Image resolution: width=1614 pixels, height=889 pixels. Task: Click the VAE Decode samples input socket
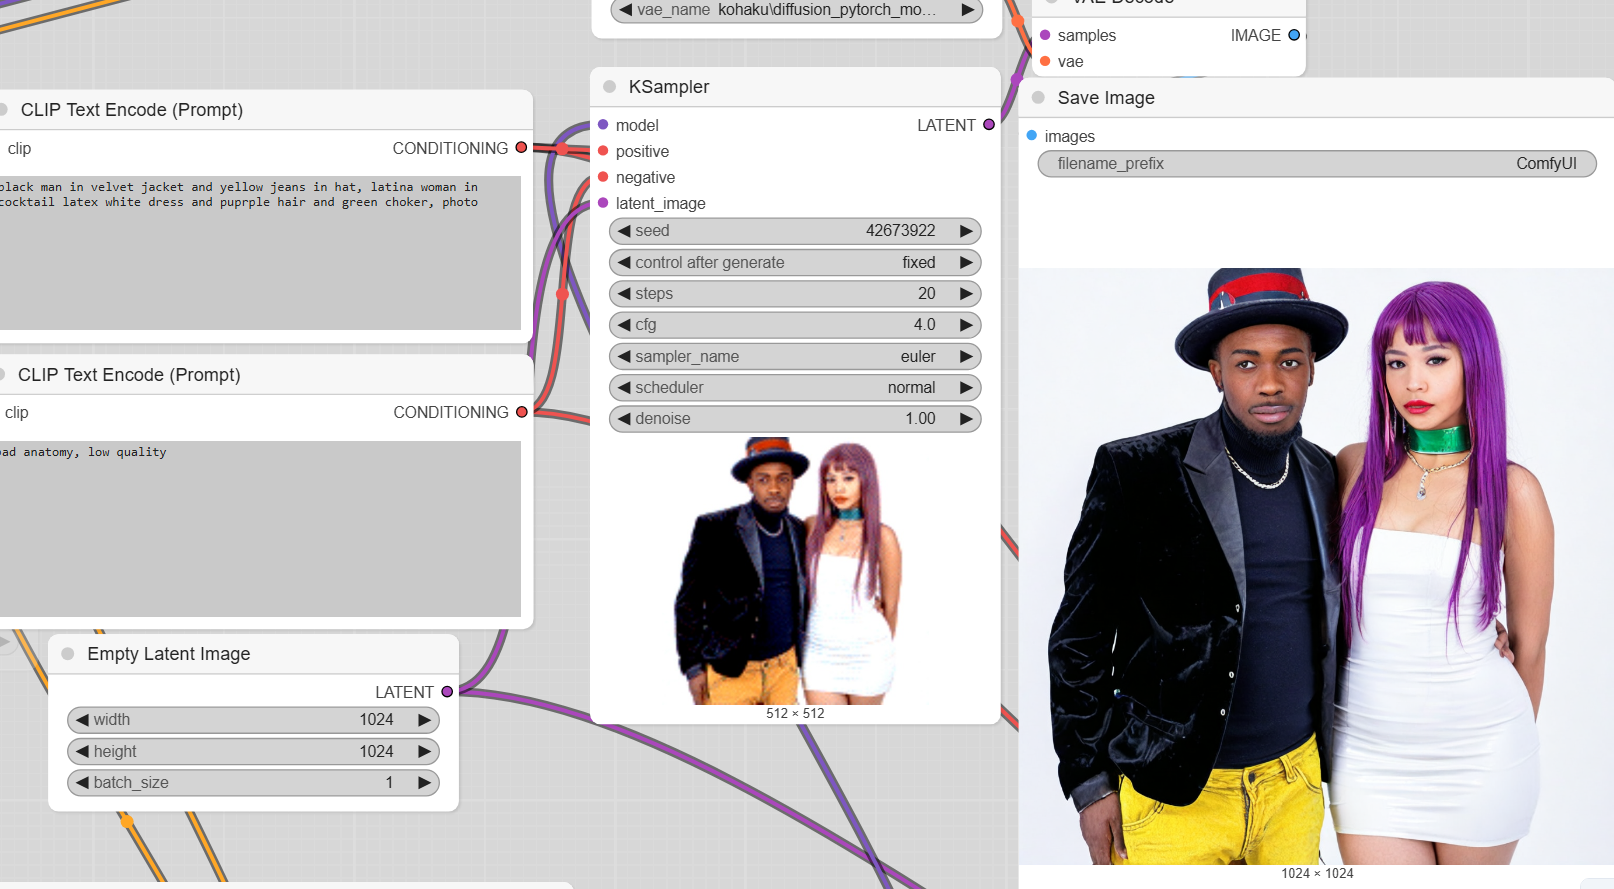click(1045, 35)
